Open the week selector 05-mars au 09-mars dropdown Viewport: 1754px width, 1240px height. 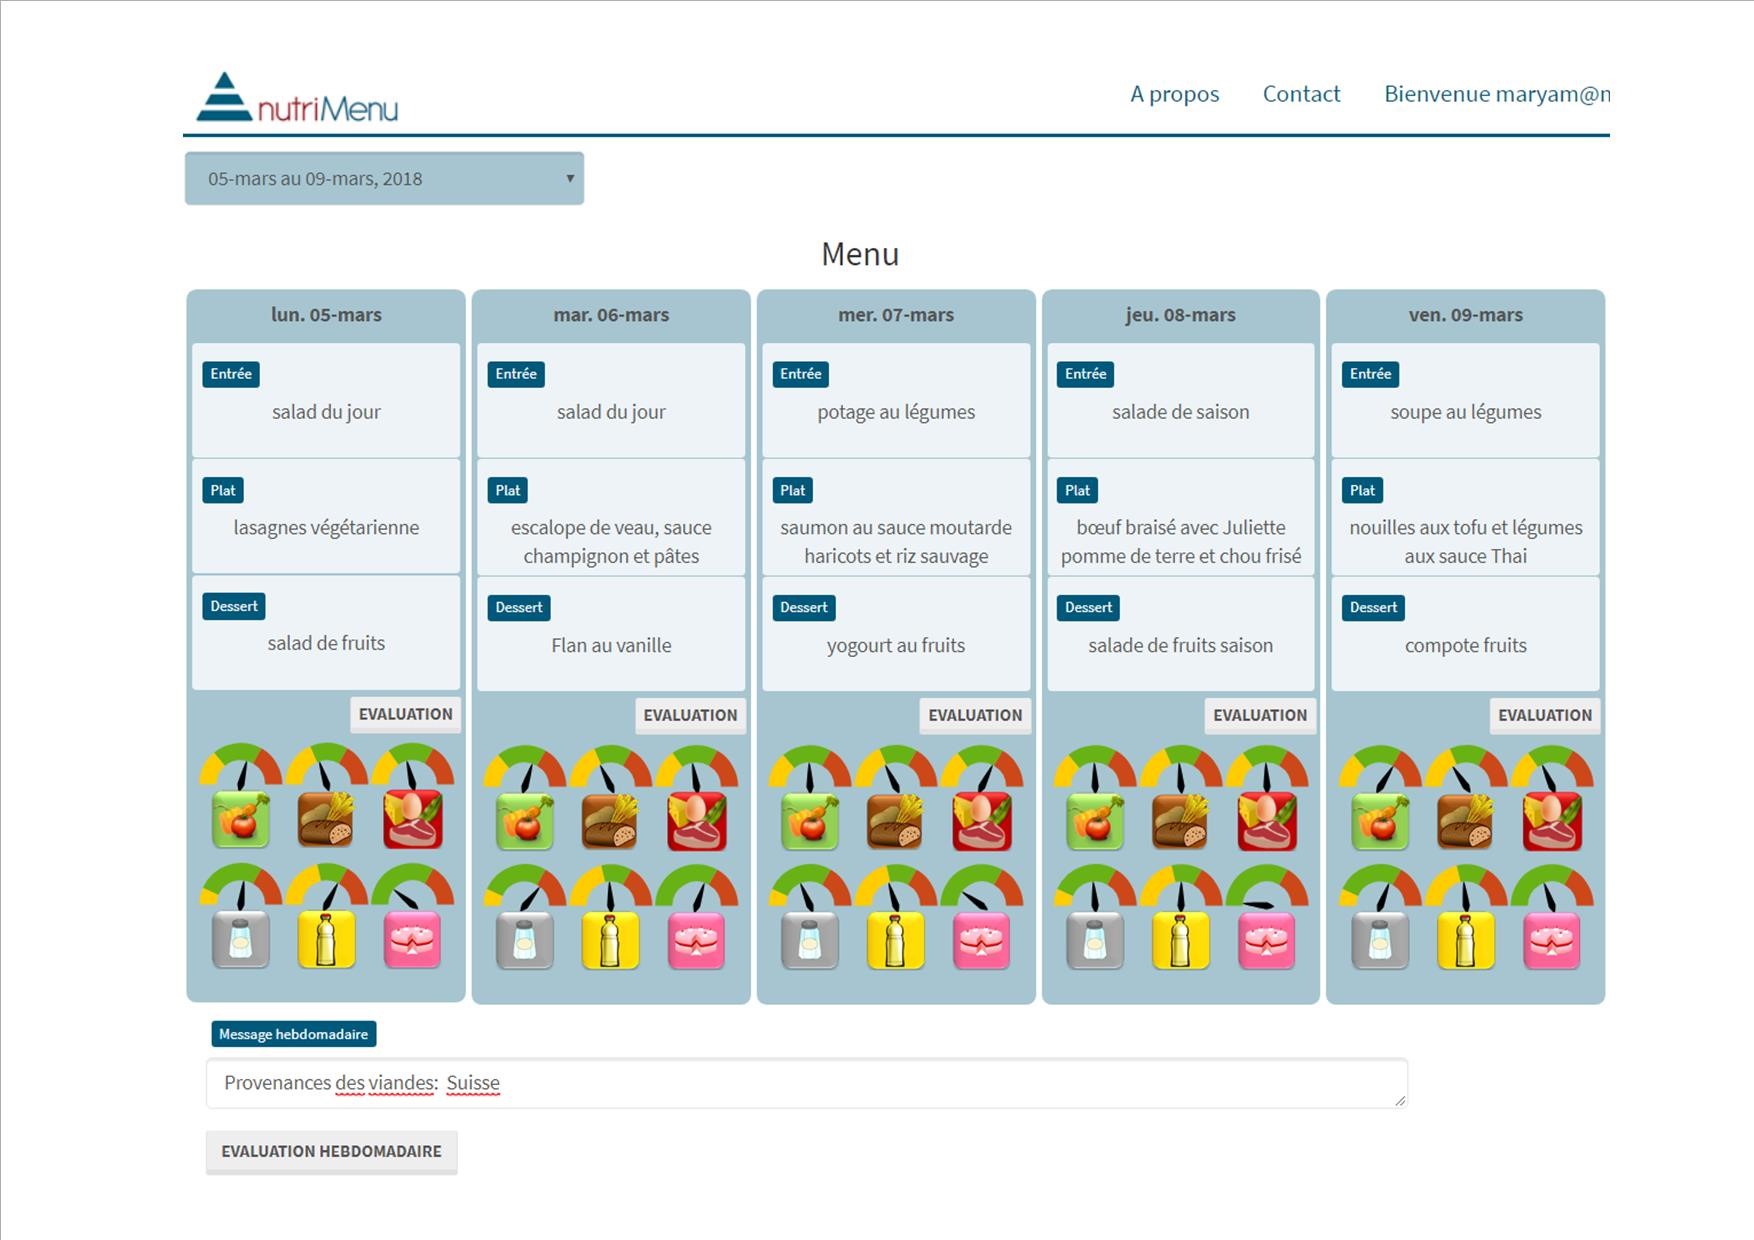[384, 179]
